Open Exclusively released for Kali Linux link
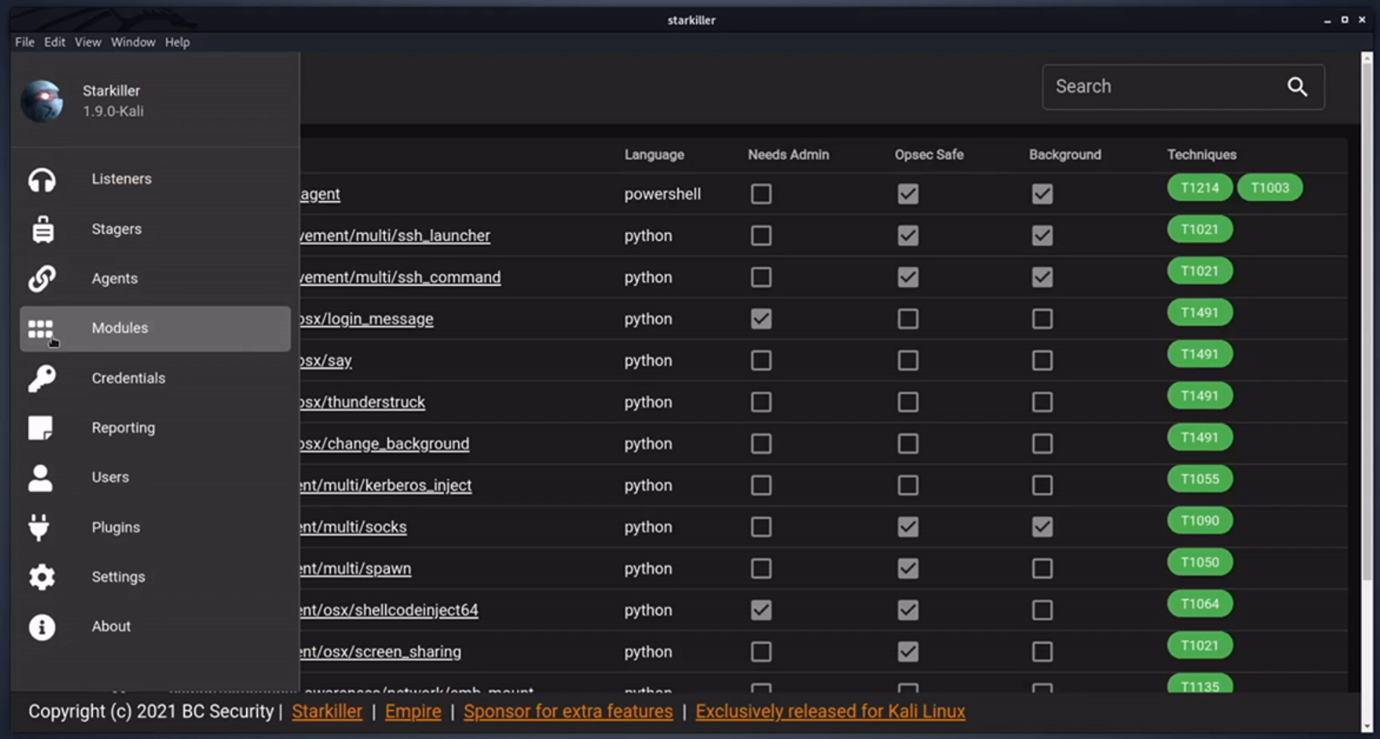This screenshot has width=1380, height=739. (831, 712)
